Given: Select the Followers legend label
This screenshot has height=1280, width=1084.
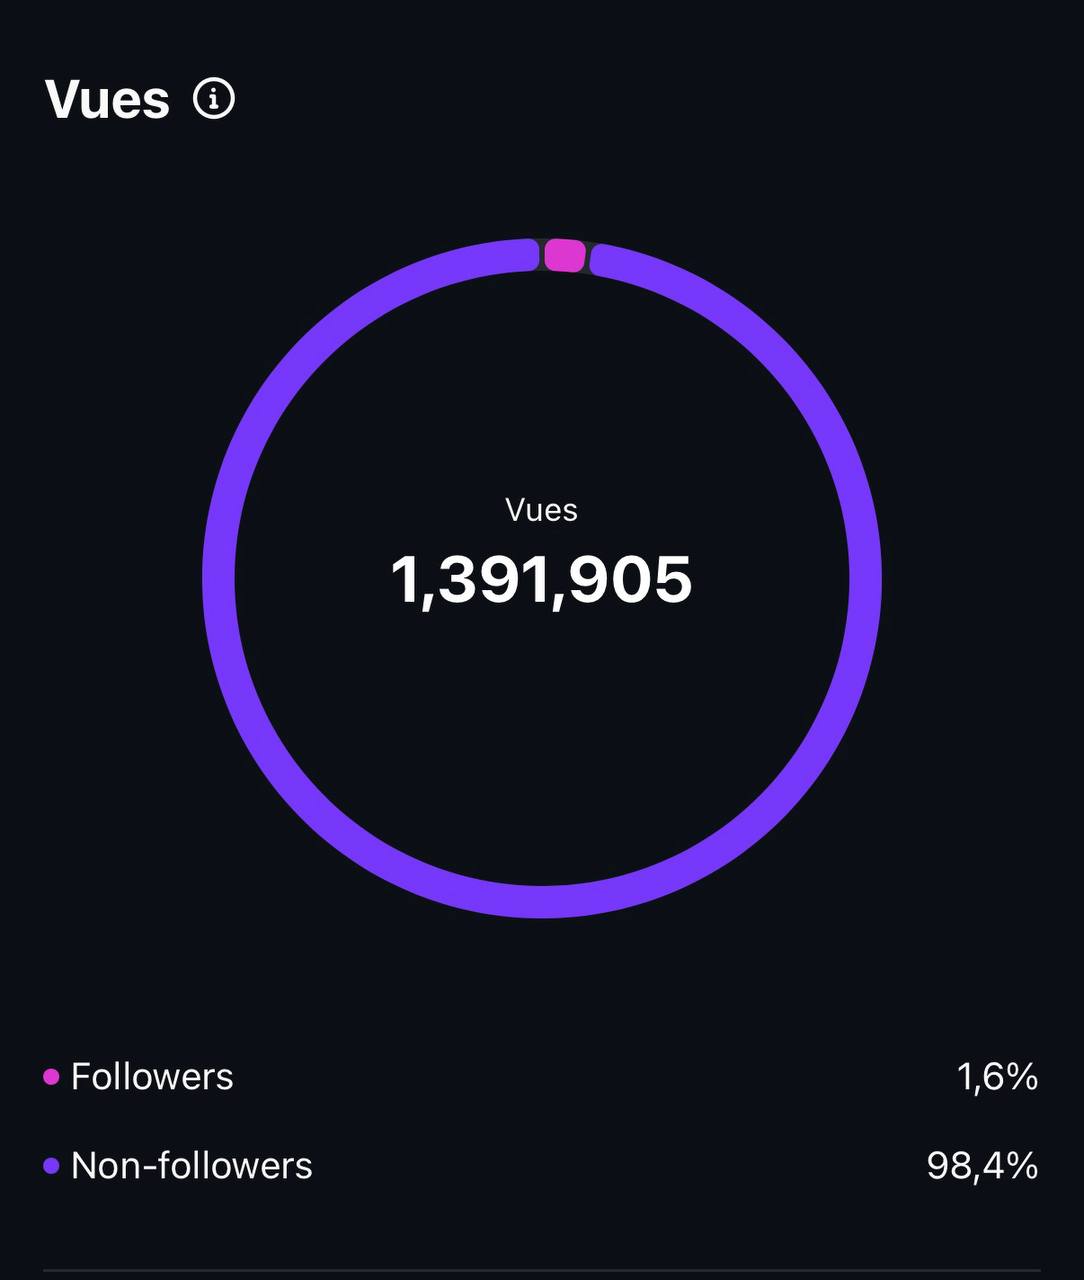Looking at the screenshot, I should [152, 1077].
